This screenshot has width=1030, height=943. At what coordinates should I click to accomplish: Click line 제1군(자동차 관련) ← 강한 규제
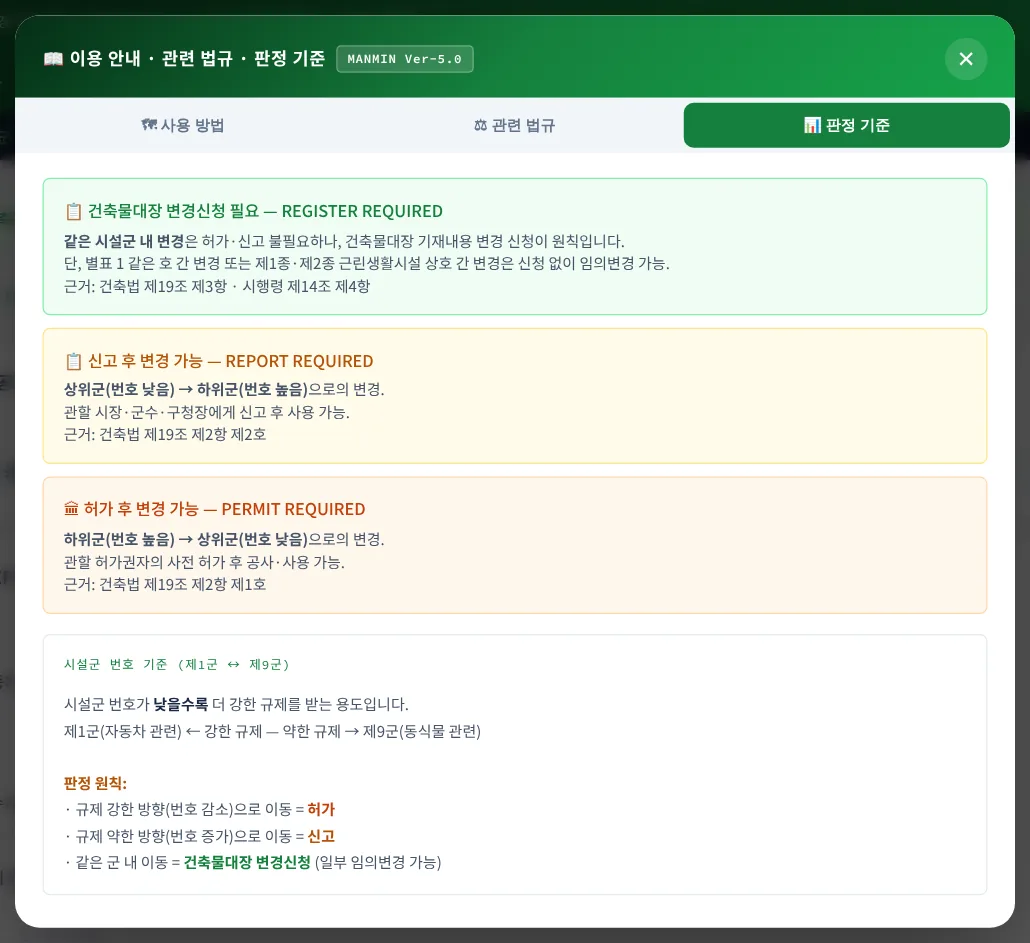coord(272,732)
